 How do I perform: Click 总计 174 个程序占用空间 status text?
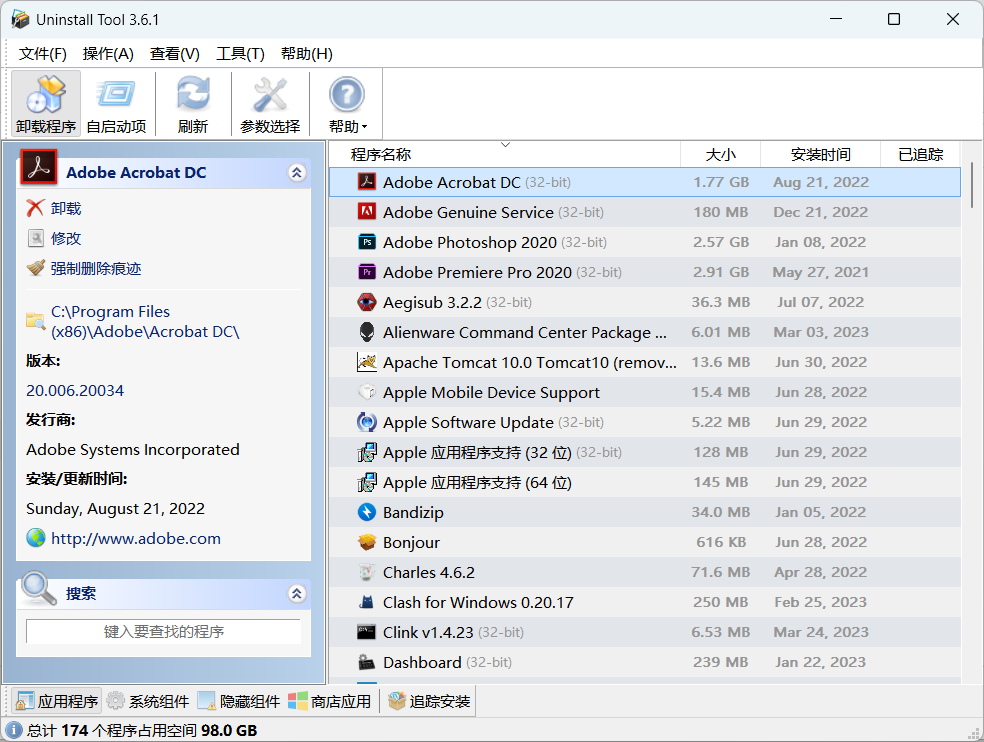coord(142,730)
